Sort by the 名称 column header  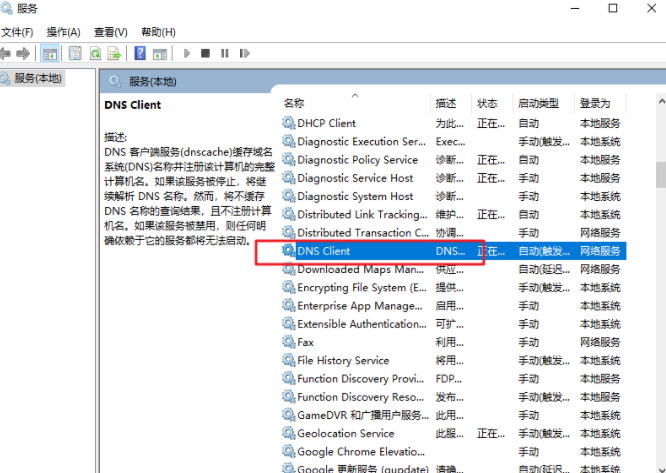tap(294, 103)
